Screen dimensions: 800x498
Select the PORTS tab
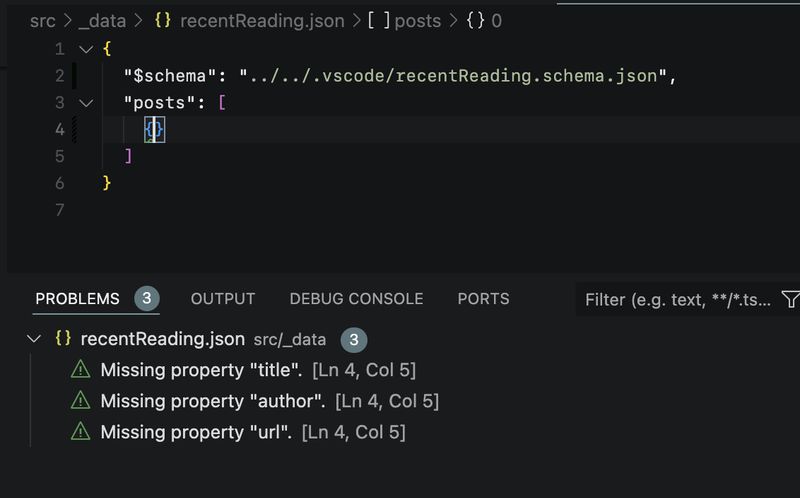click(x=483, y=299)
